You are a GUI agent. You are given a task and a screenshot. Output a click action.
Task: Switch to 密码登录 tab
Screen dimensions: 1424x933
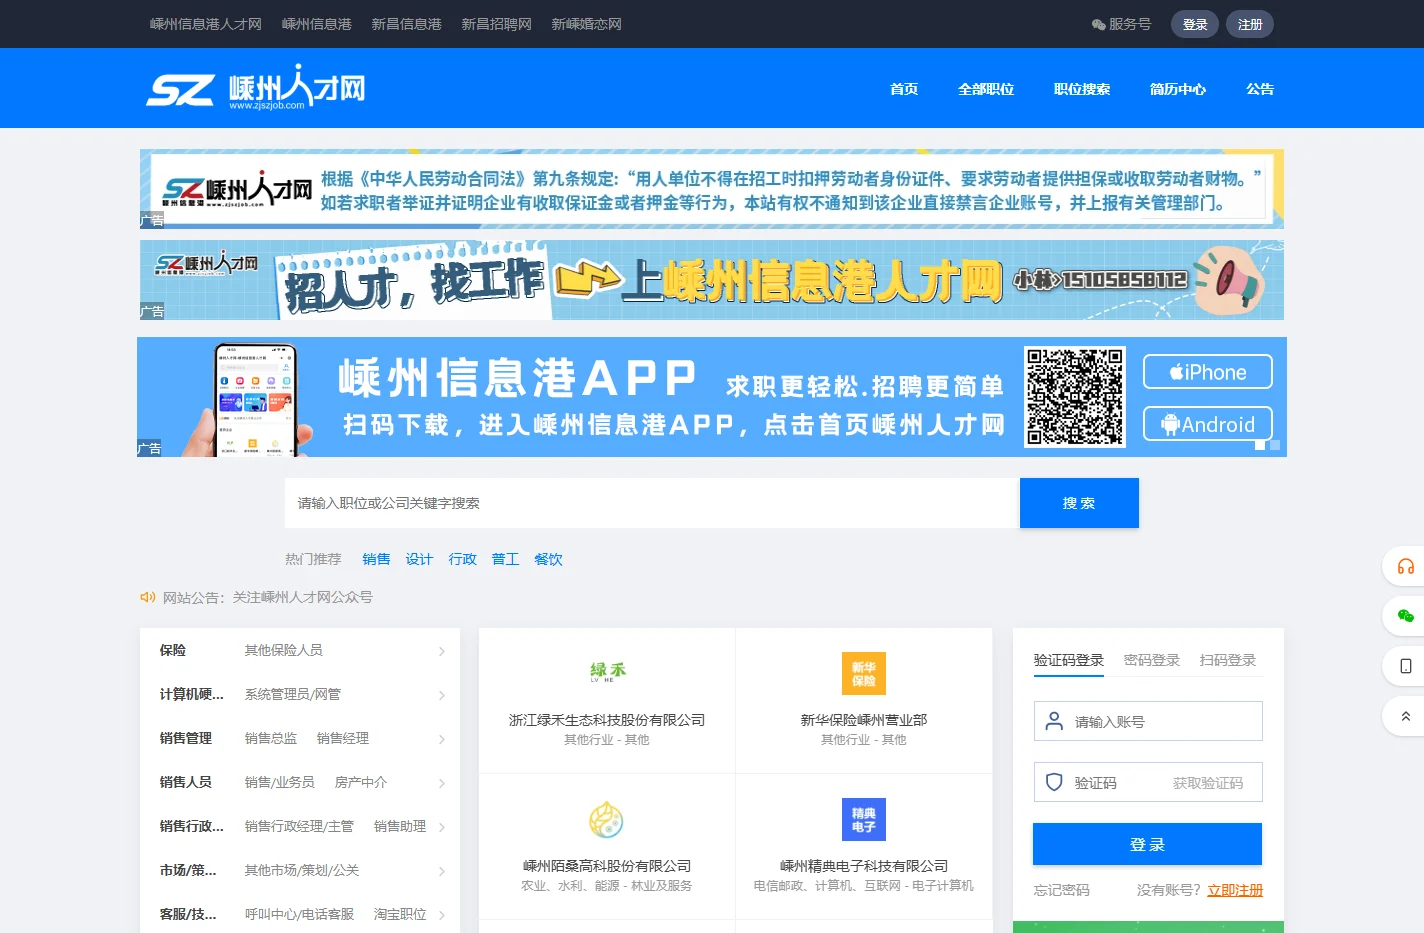tap(1152, 660)
